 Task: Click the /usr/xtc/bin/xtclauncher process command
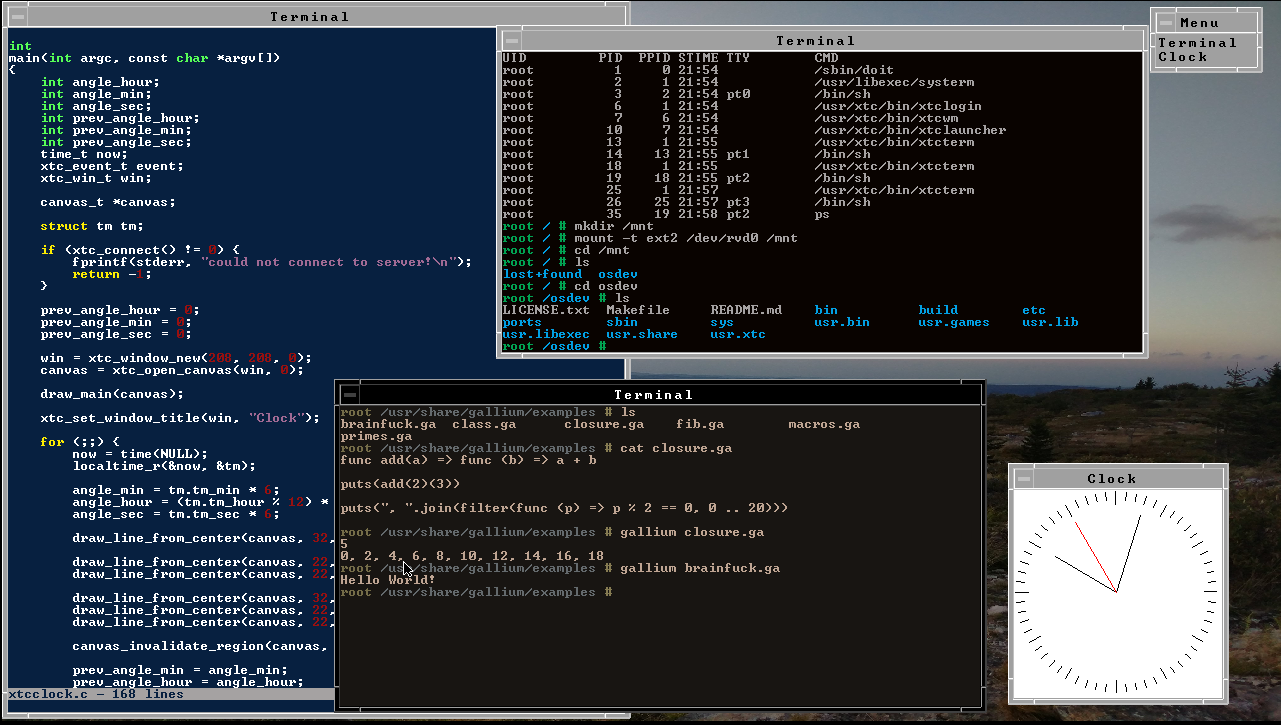tap(910, 130)
